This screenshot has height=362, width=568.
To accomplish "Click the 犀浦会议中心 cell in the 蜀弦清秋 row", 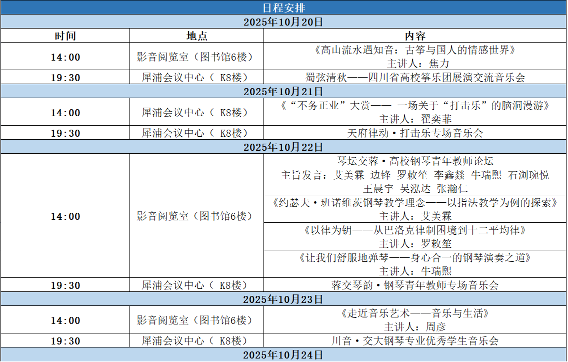I will tap(196, 77).
